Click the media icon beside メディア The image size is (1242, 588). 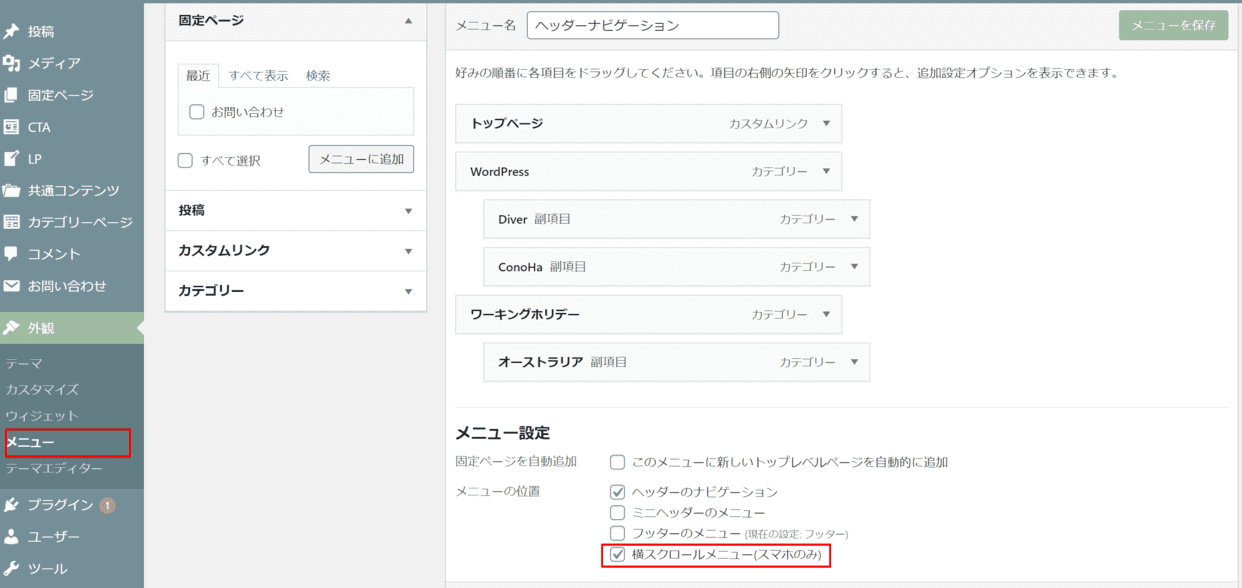[12, 64]
